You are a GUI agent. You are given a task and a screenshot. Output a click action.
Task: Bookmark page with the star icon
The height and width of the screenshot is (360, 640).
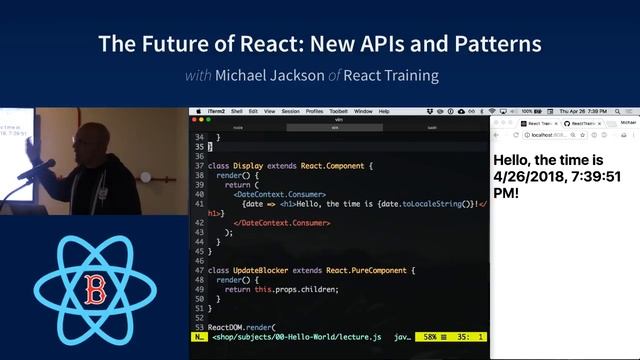click(582, 135)
